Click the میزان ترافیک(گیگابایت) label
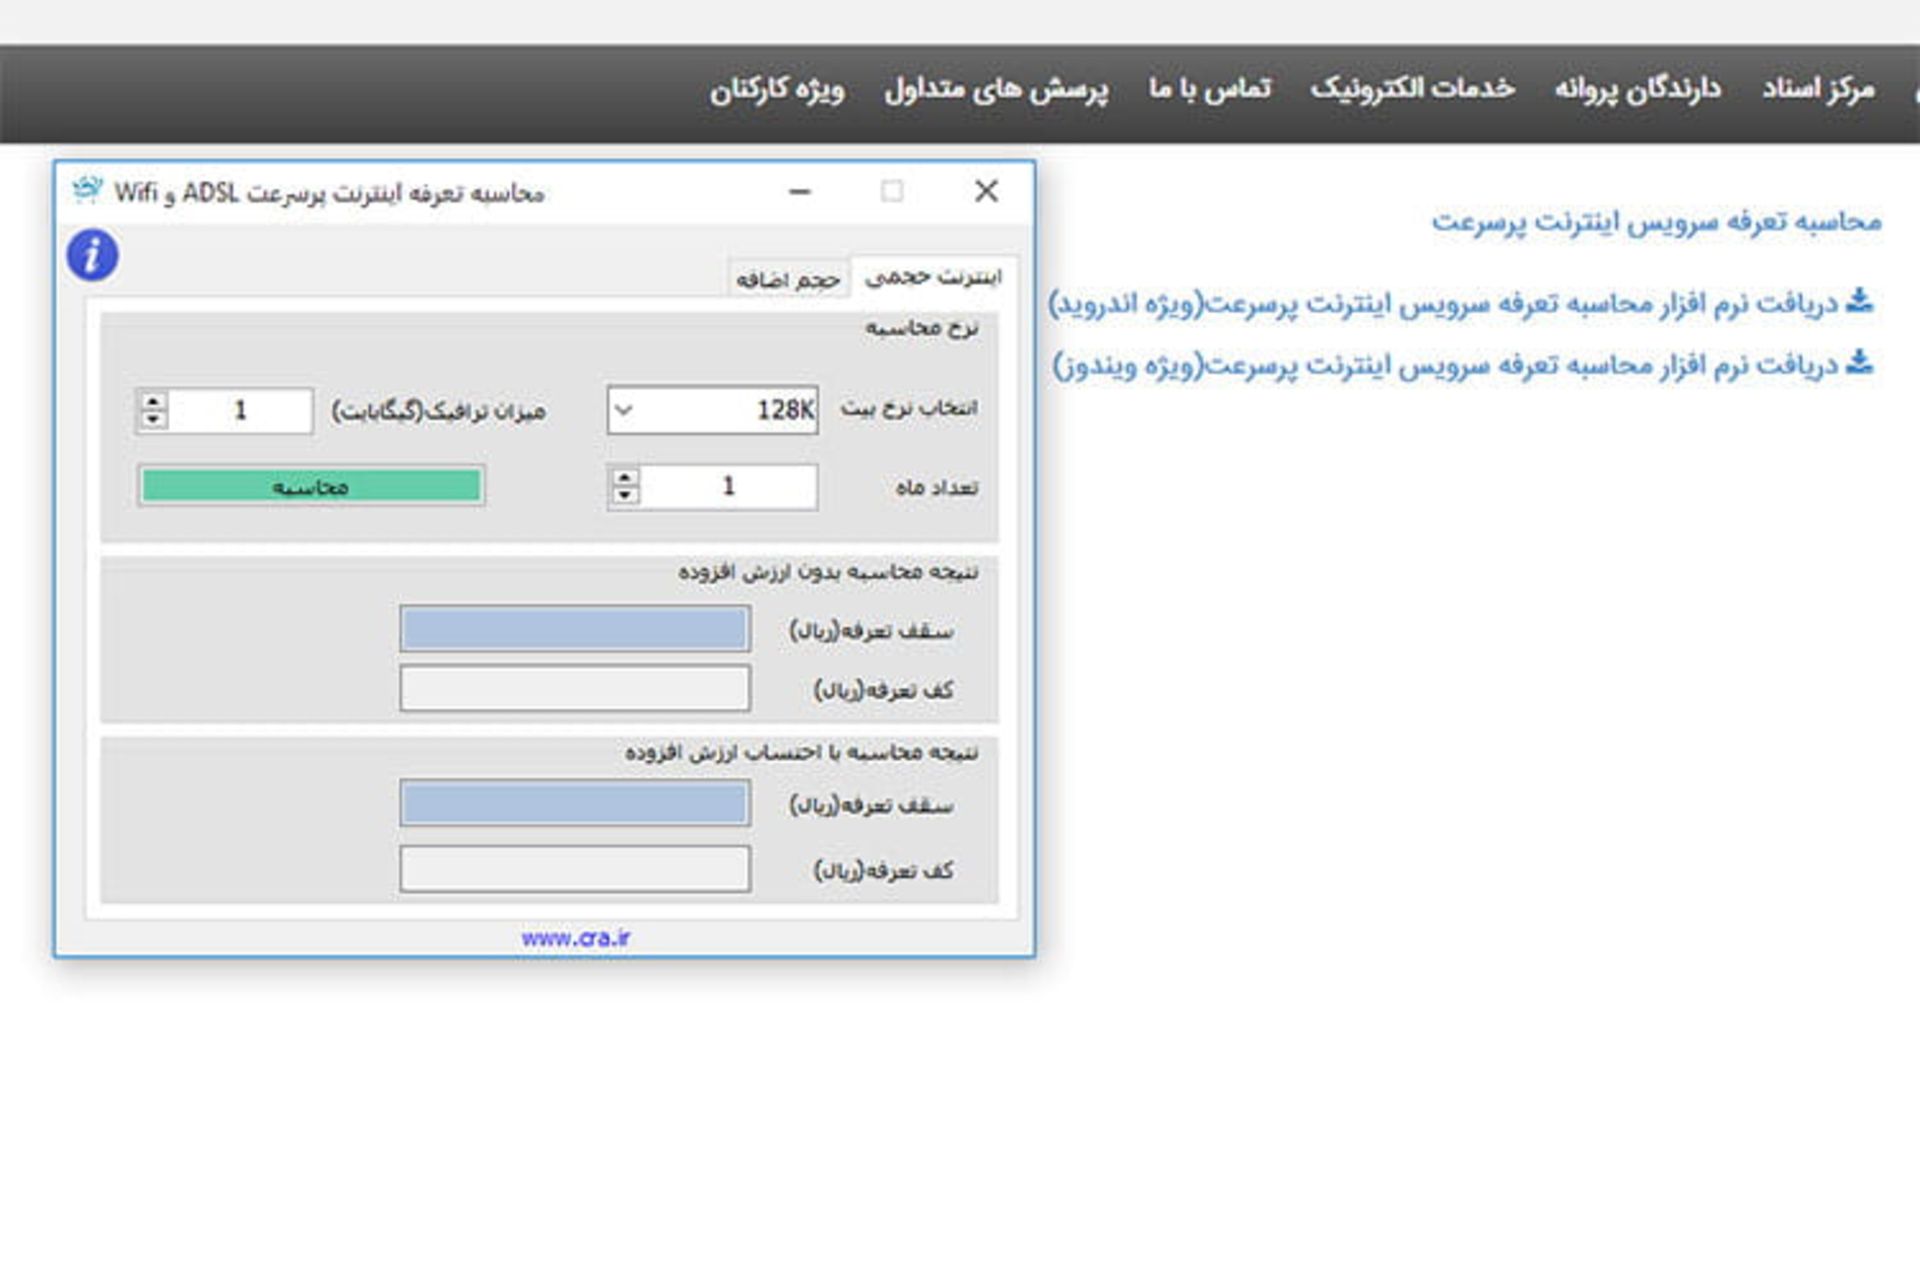 (439, 411)
